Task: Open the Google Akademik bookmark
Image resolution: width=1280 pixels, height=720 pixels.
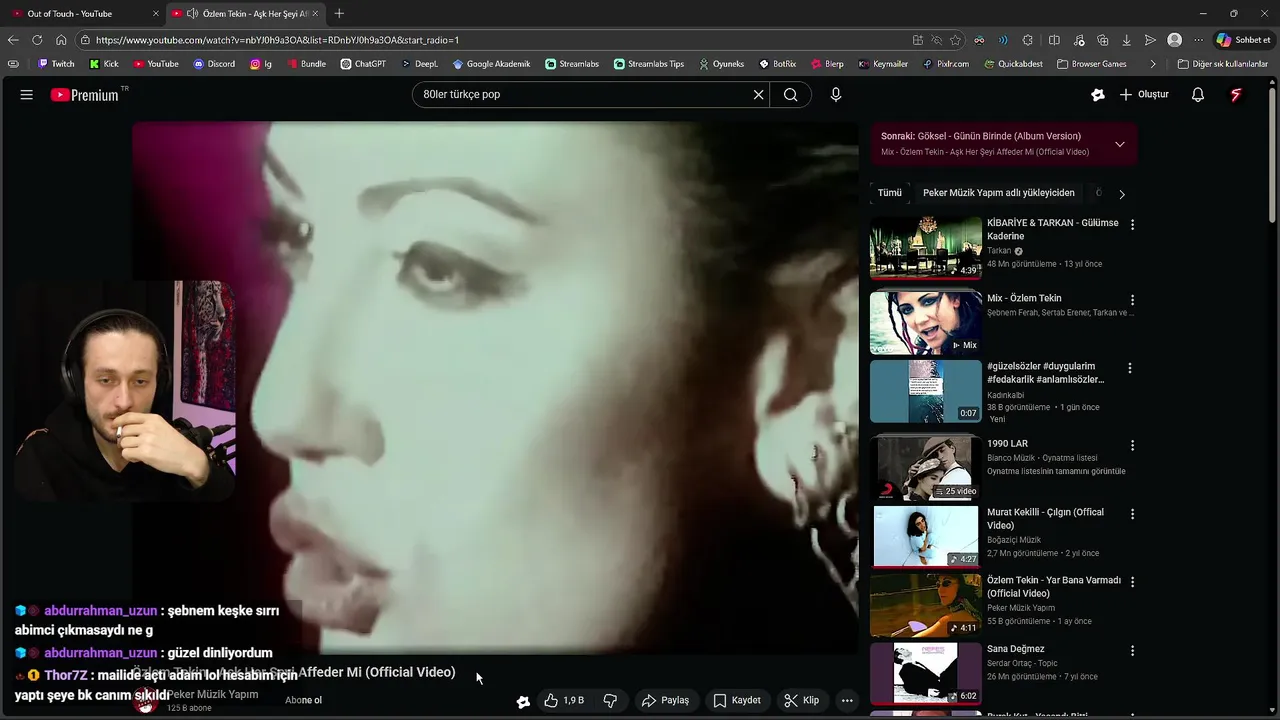Action: click(x=491, y=64)
